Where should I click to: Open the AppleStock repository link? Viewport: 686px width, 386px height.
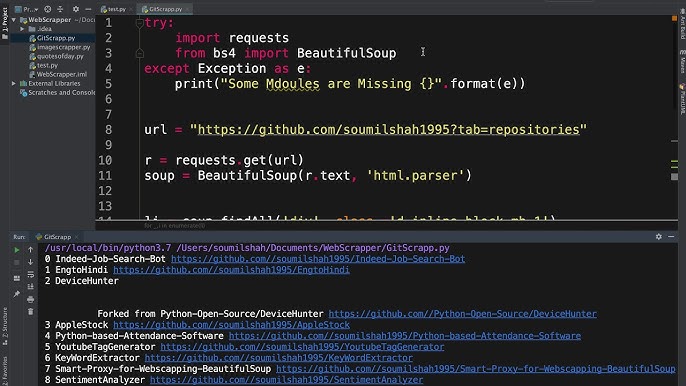[231, 325]
